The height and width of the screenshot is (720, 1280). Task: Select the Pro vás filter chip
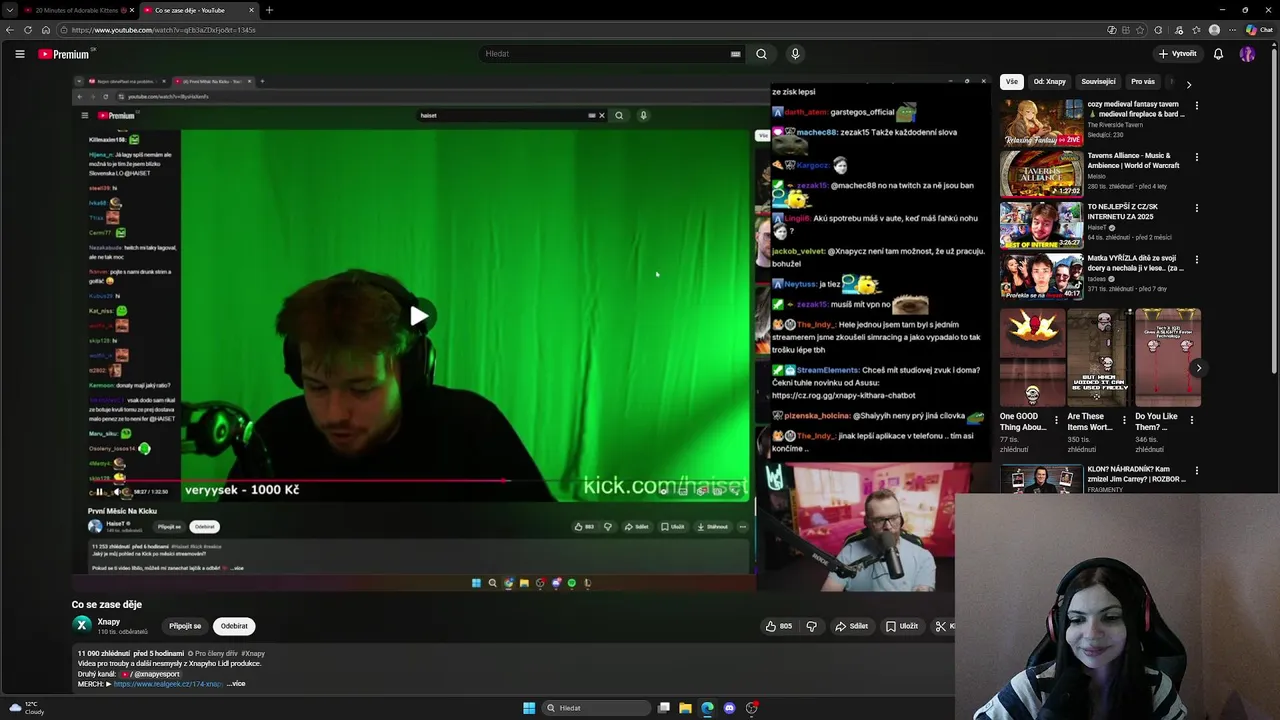[x=1143, y=82]
